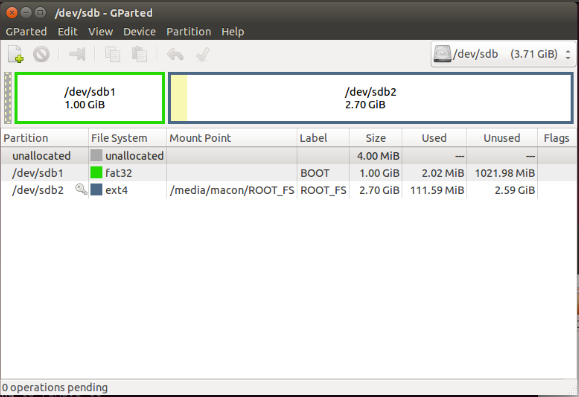
Task: Click the ext4 file system text
Action: click(x=117, y=190)
